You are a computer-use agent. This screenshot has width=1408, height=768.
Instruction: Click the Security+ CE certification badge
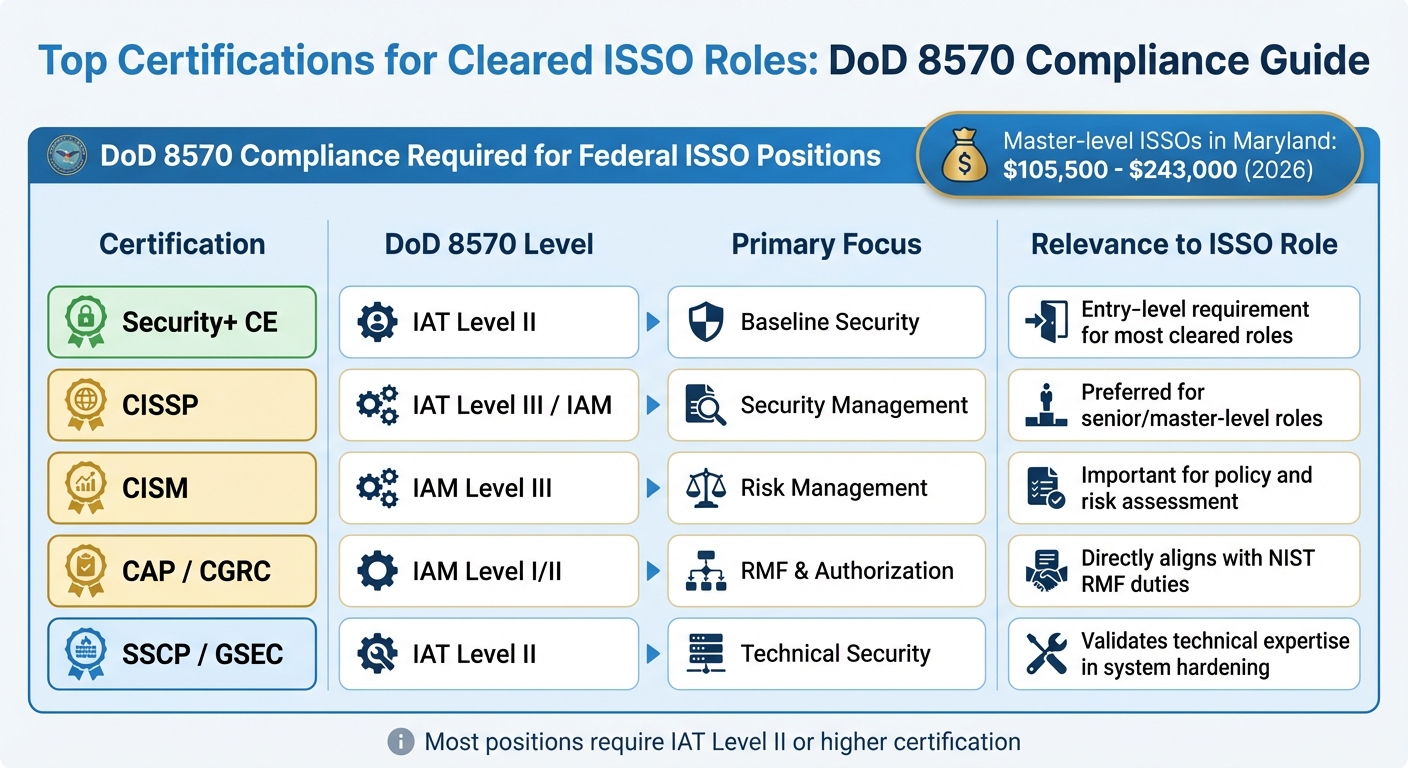[181, 322]
